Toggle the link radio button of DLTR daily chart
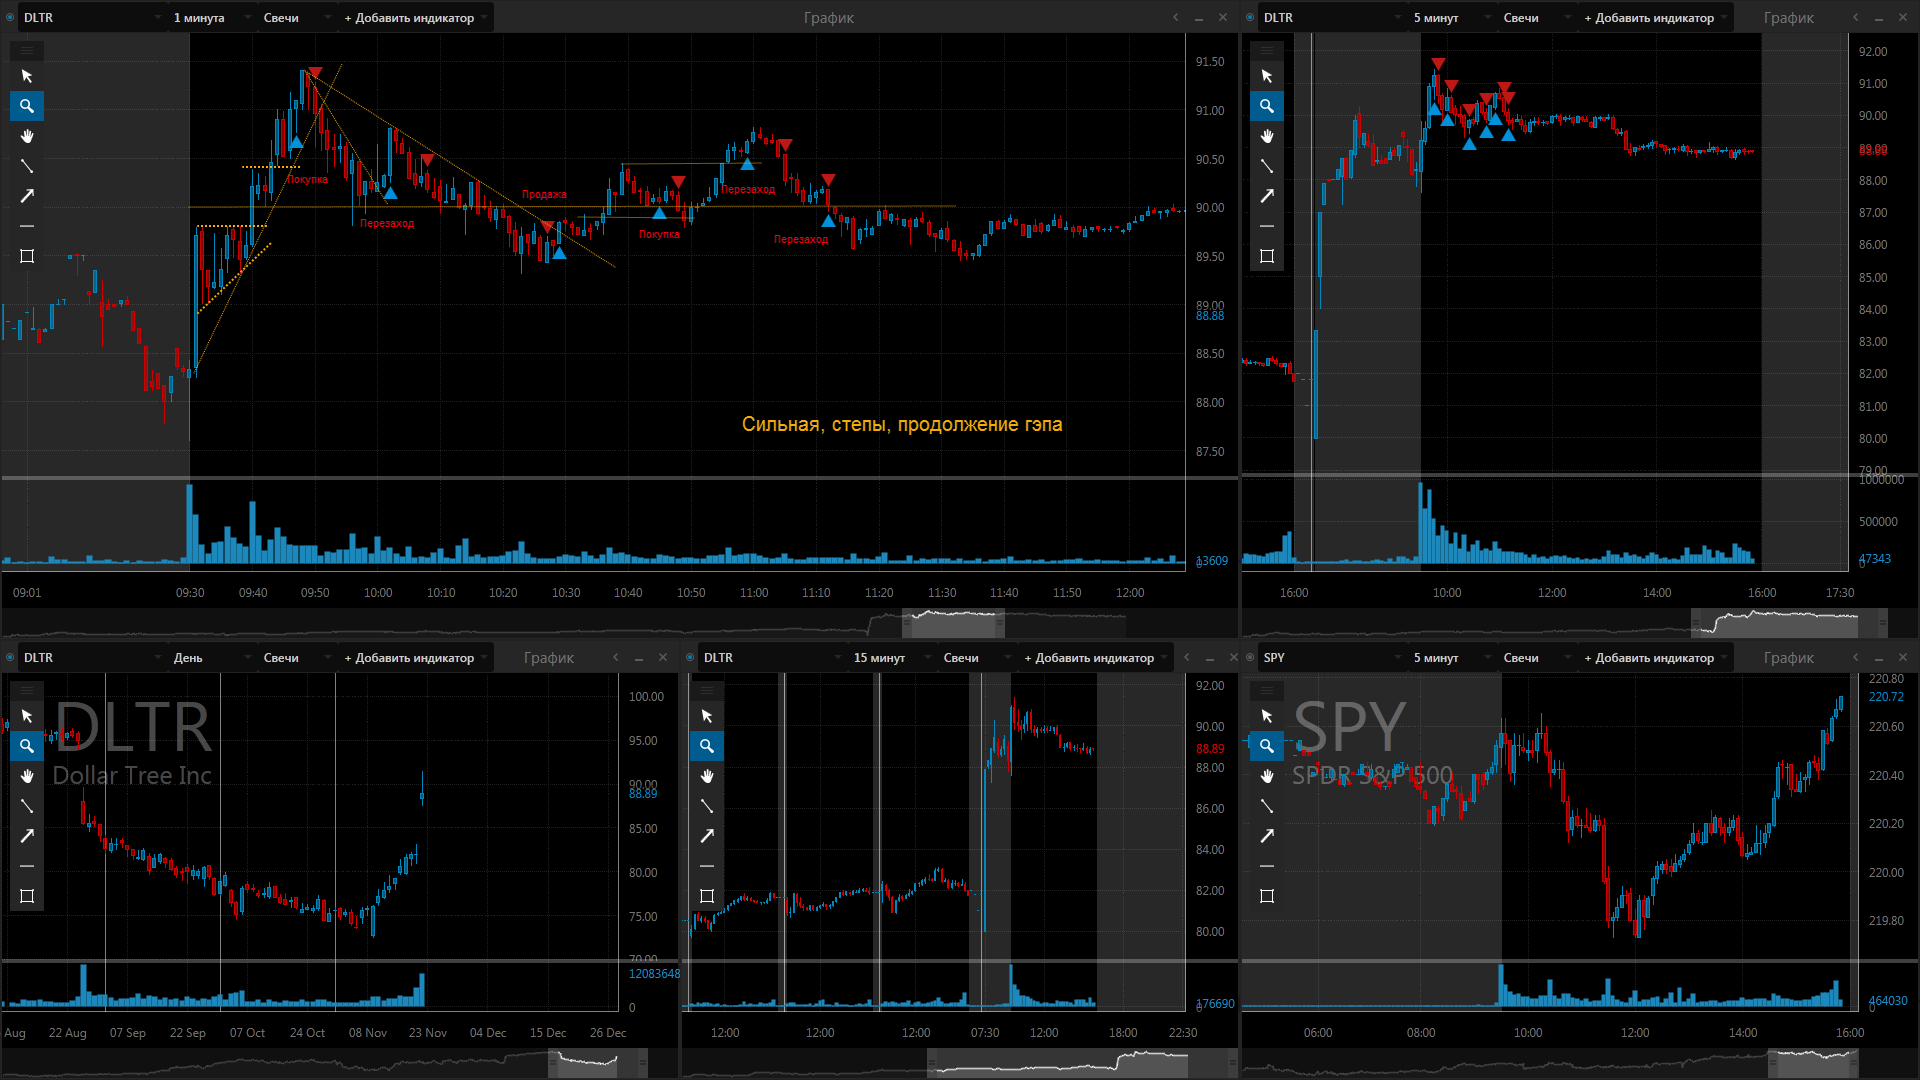Viewport: 1920px width, 1080px height. (11, 657)
